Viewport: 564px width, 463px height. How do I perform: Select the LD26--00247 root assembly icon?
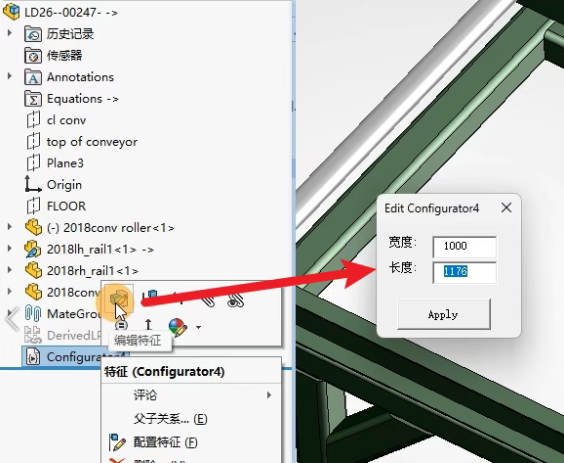pos(11,11)
